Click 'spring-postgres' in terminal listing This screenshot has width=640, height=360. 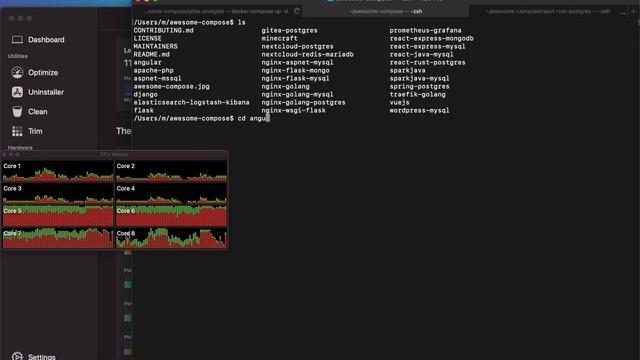point(419,87)
